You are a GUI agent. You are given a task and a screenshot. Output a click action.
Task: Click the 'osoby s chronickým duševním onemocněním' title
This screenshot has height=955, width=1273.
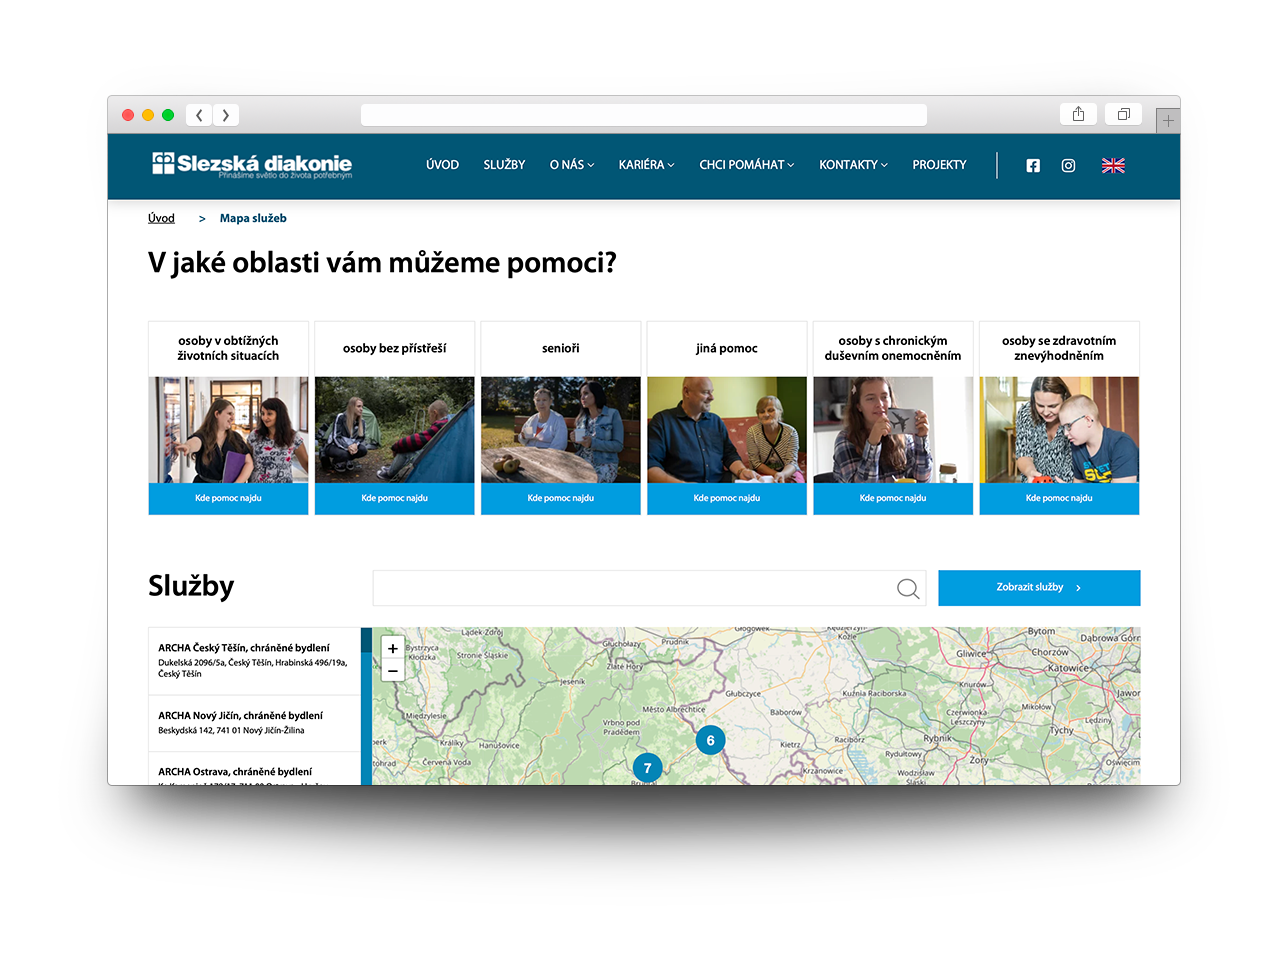click(893, 348)
